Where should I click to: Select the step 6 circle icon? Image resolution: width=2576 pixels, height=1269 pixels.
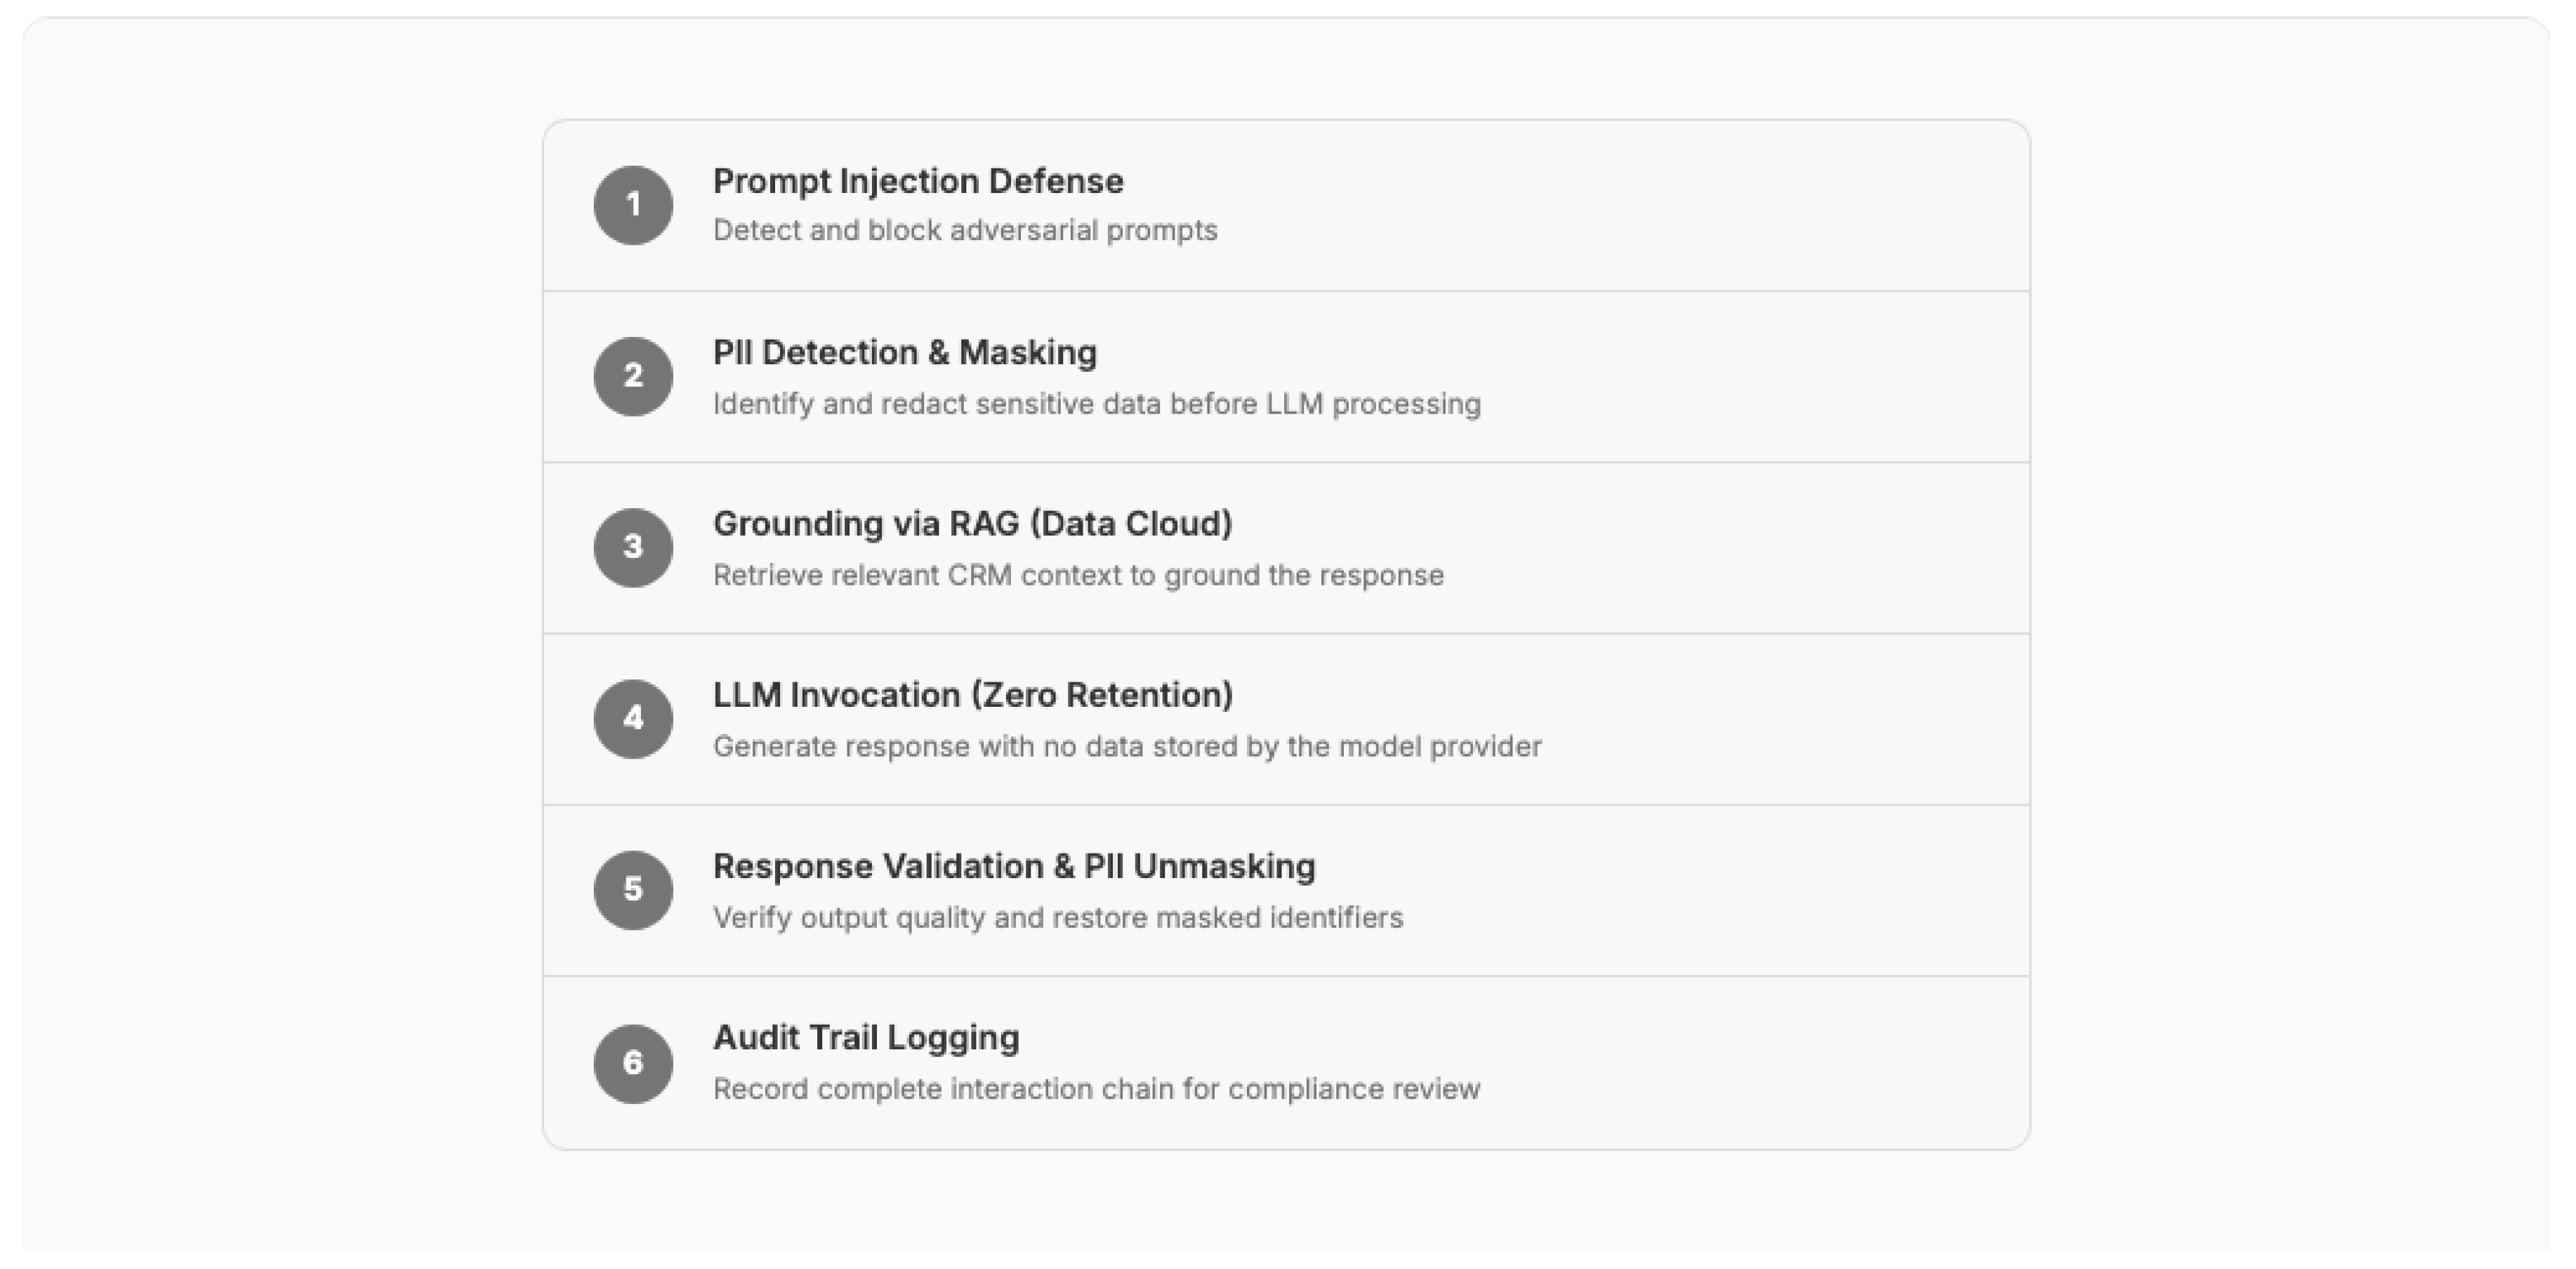(633, 1063)
